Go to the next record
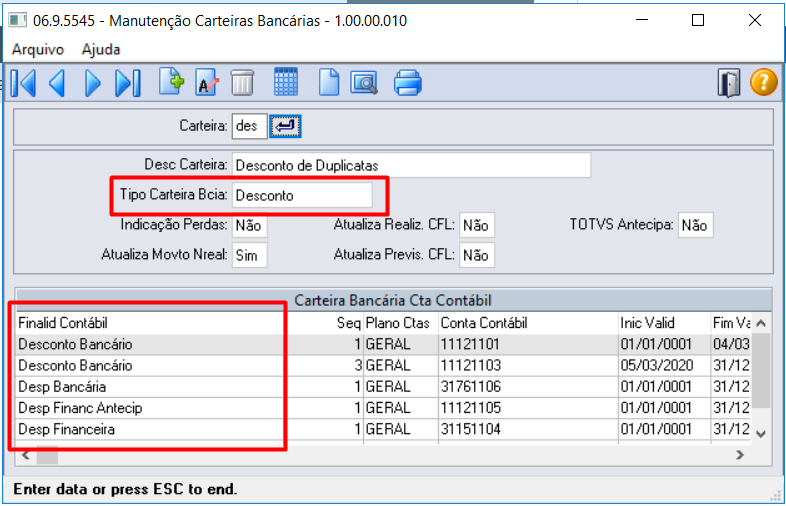 click(92, 83)
